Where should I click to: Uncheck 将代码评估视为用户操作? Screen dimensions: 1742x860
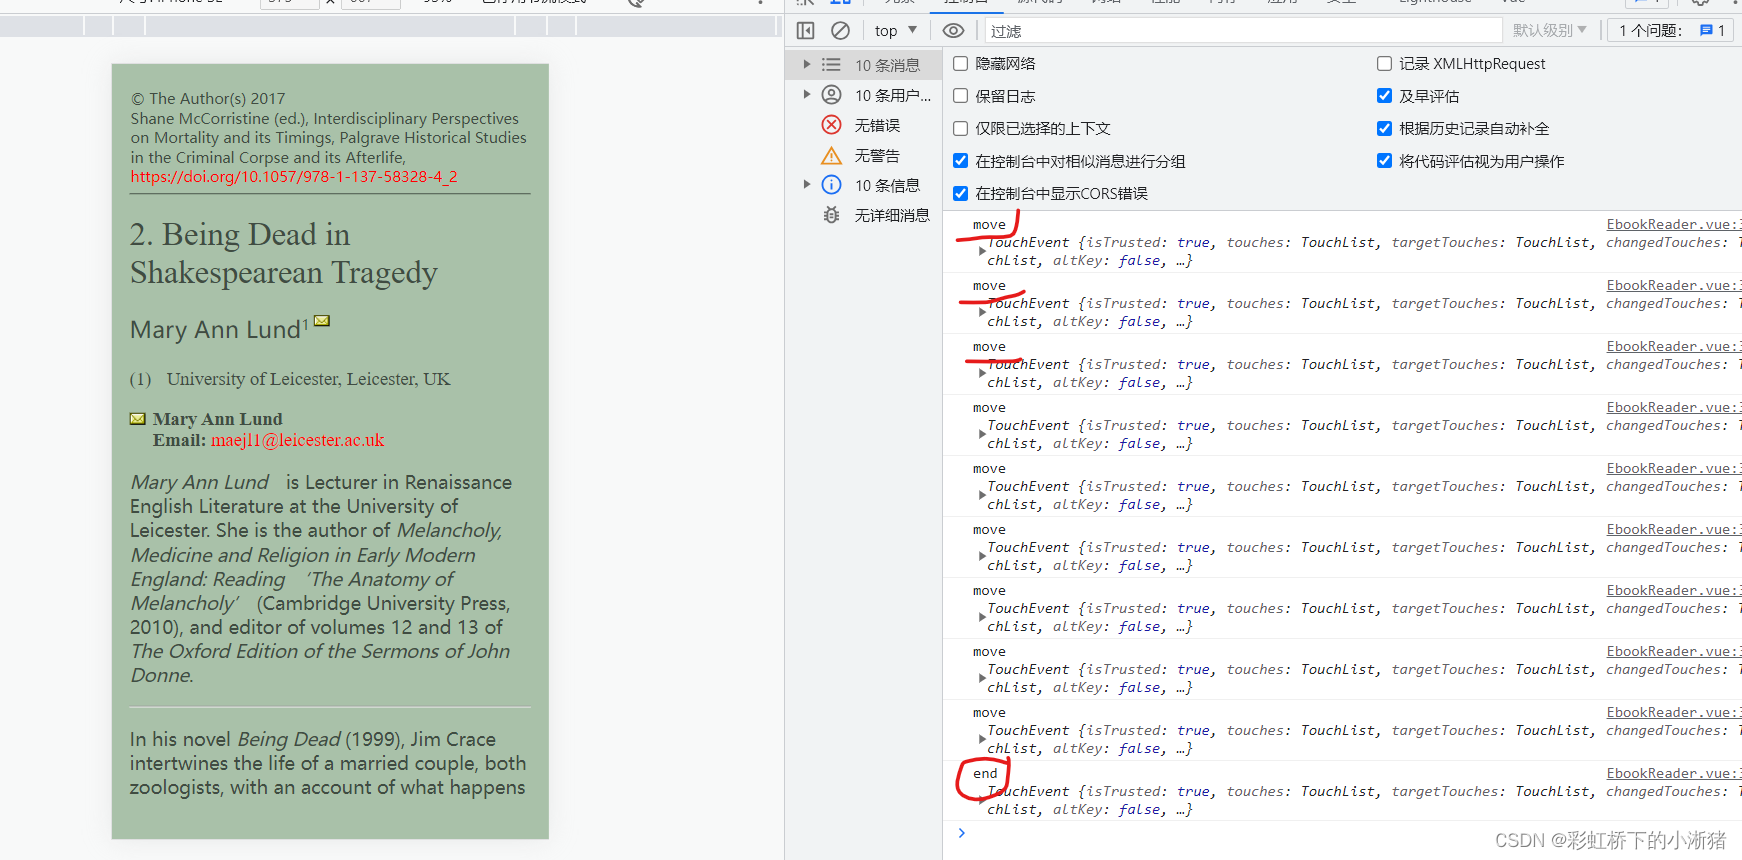coord(1384,161)
